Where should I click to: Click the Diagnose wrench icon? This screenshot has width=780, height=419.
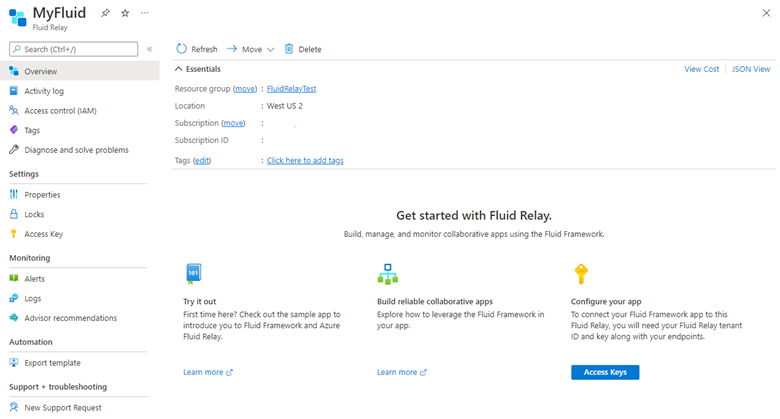pos(14,149)
